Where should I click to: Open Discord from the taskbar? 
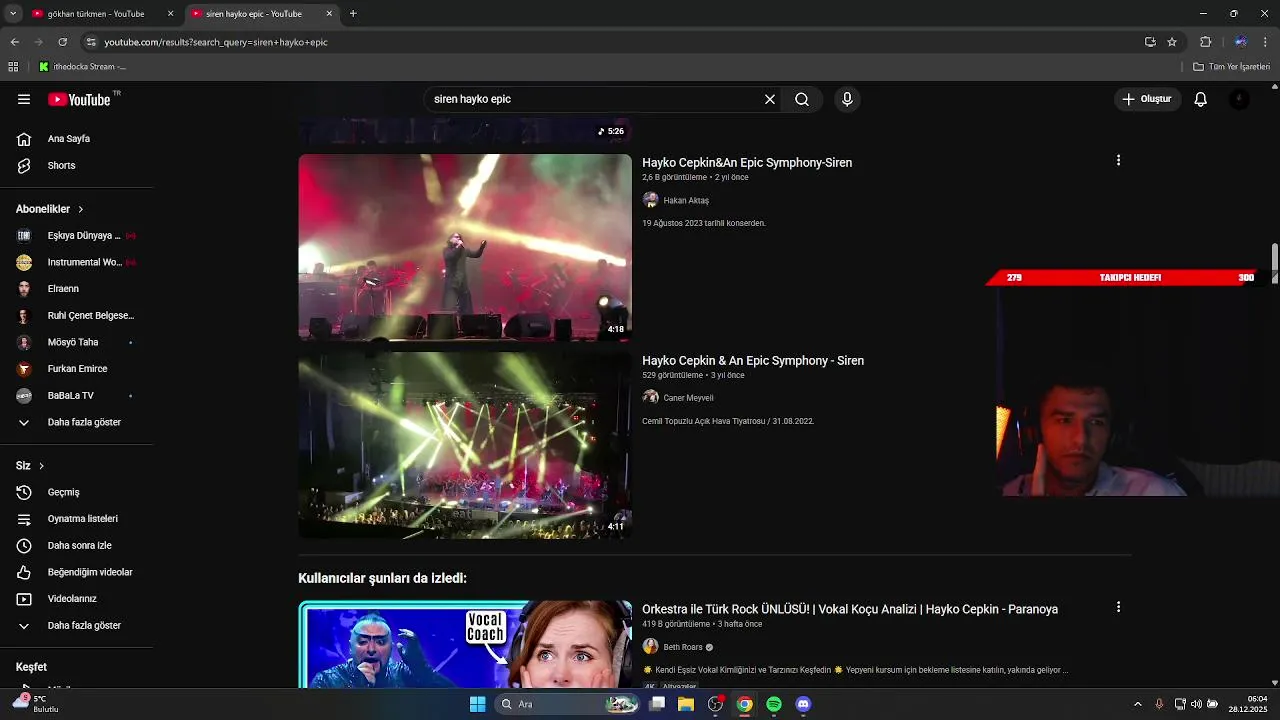tap(803, 704)
